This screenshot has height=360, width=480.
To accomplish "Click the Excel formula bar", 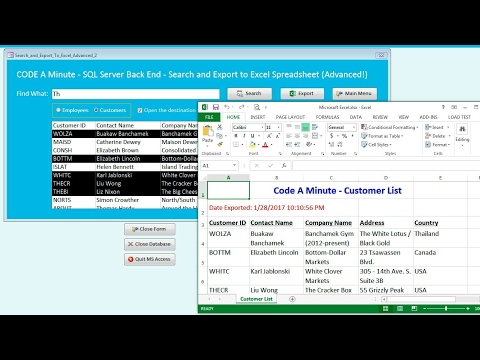I will point(386,165).
